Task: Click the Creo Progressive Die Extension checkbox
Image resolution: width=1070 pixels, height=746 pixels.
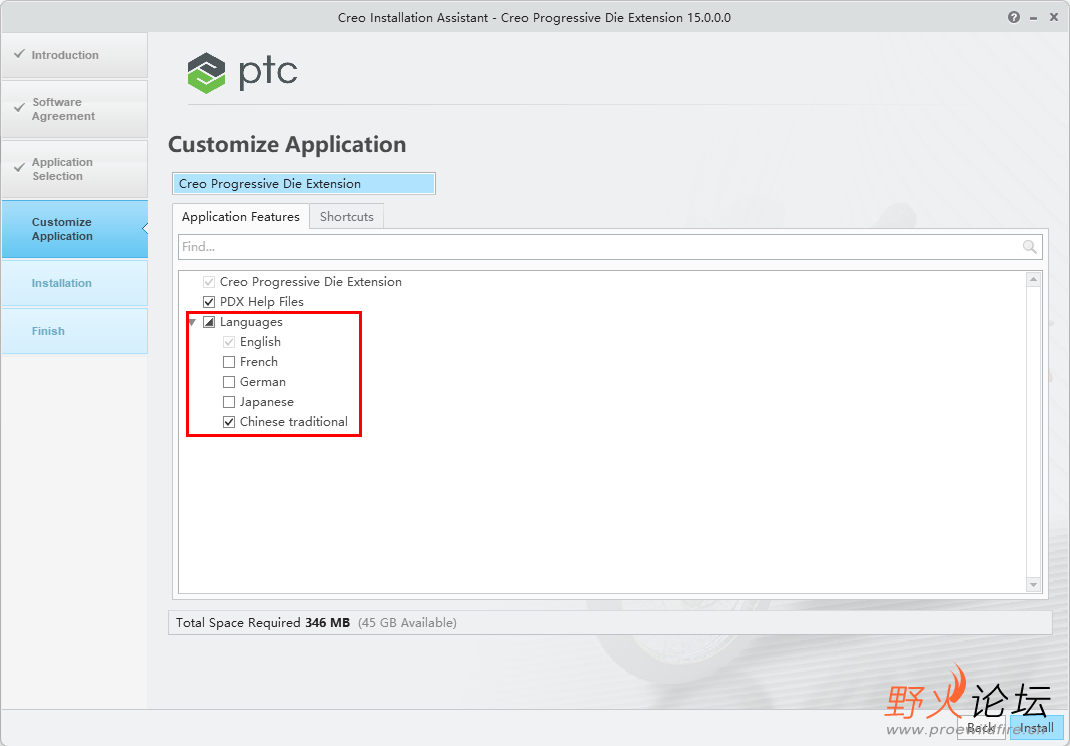Action: [209, 282]
